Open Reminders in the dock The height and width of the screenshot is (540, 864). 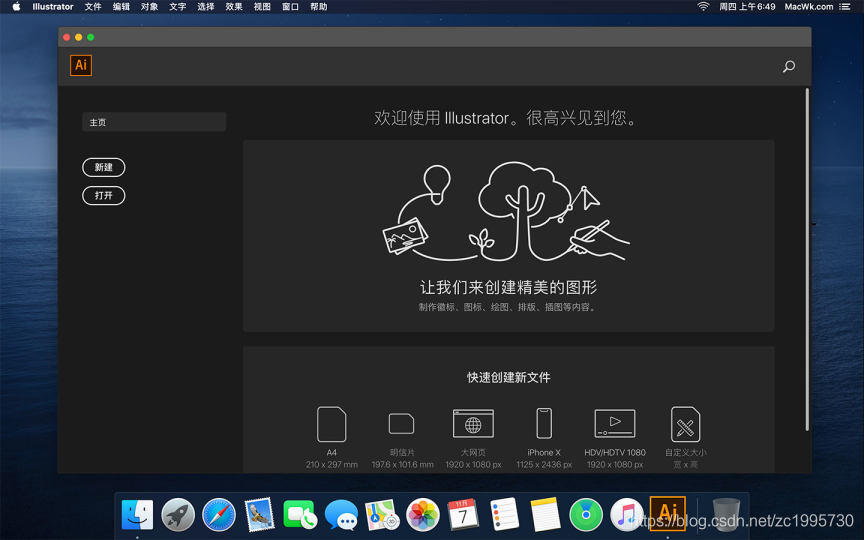(x=504, y=515)
